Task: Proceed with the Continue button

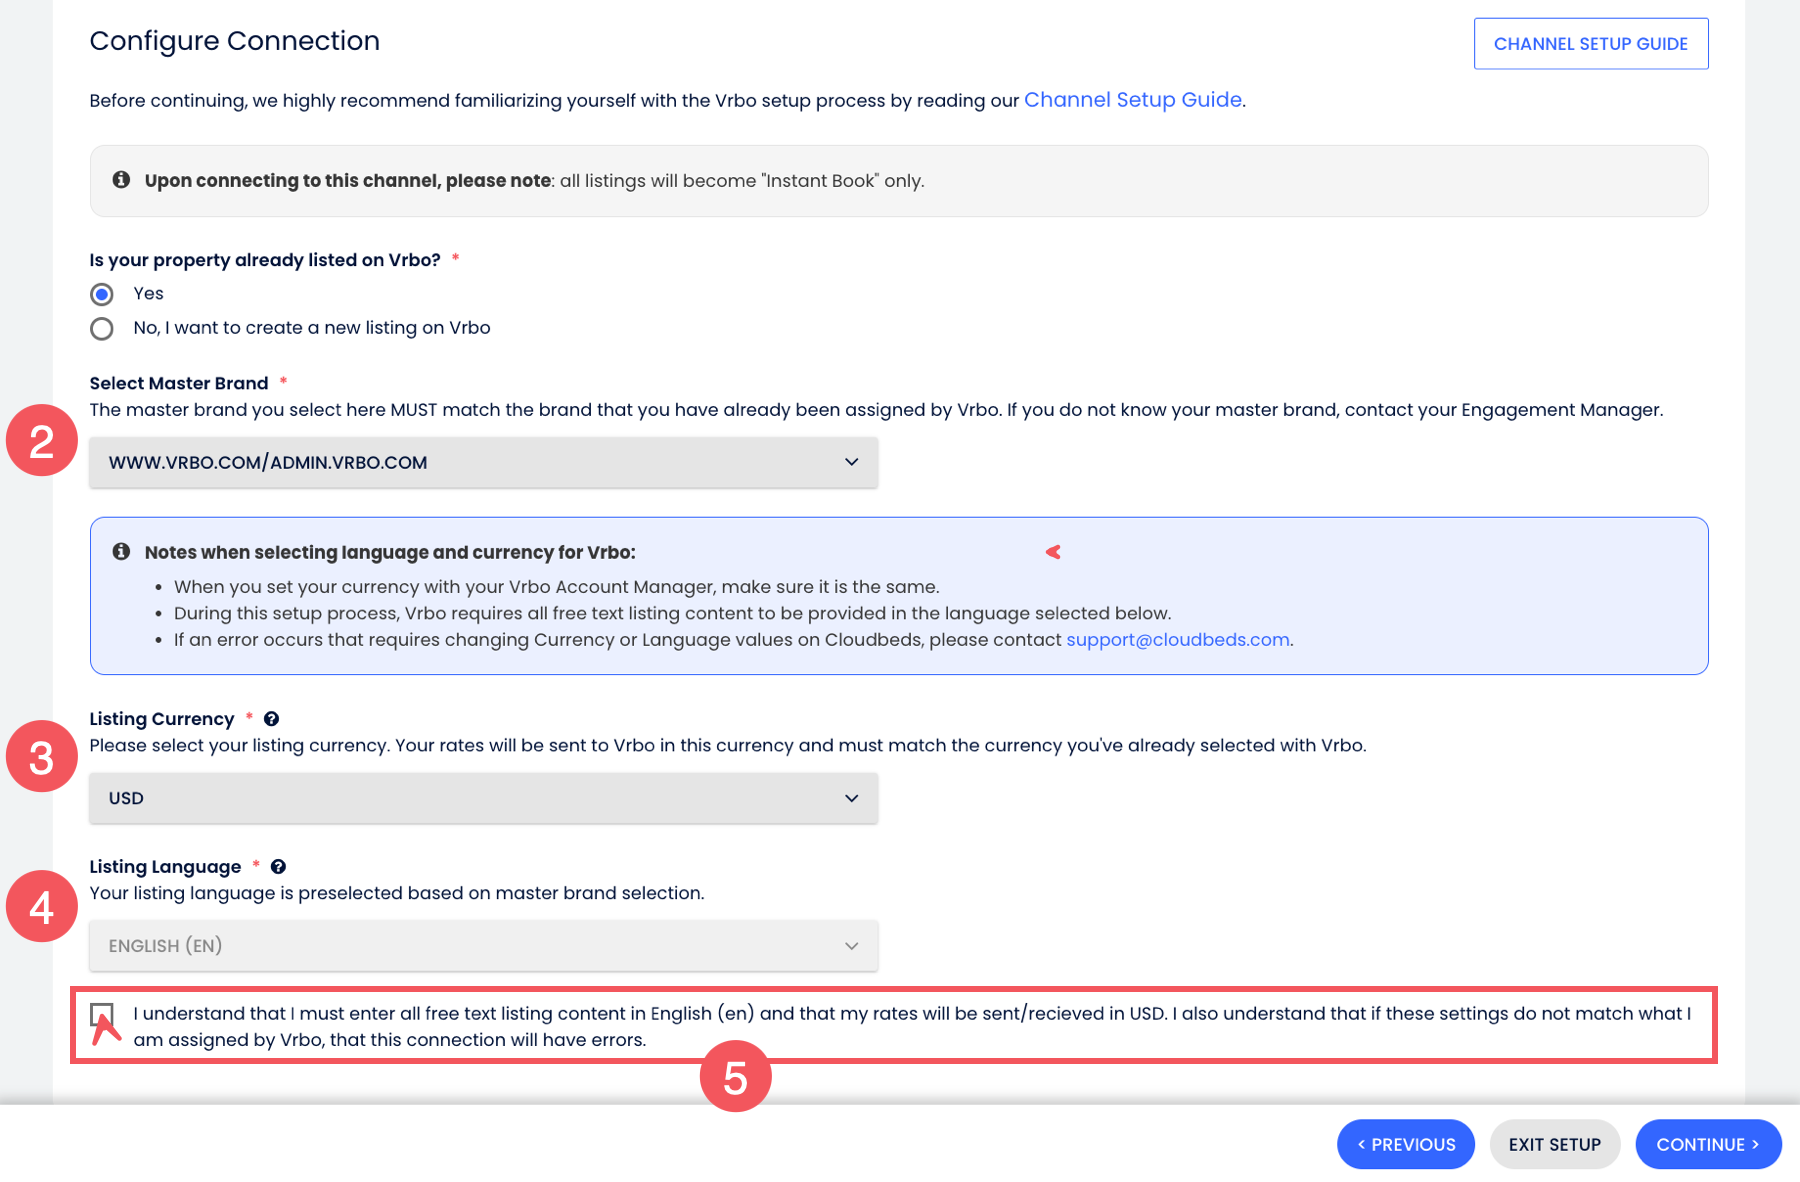Action: click(x=1707, y=1144)
